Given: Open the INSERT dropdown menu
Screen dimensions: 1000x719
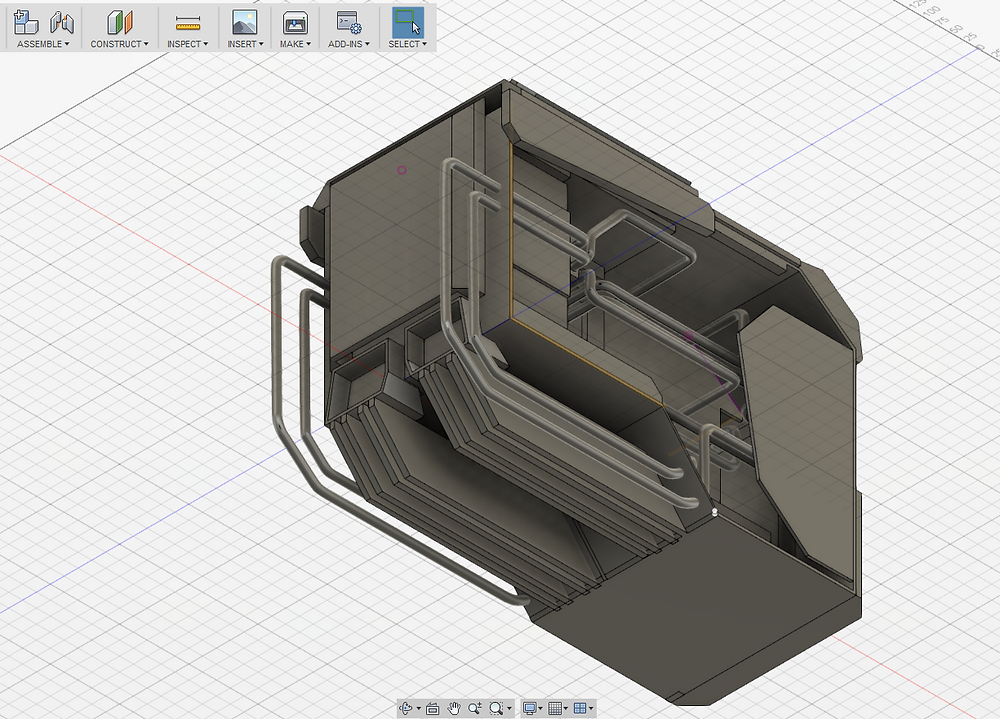Looking at the screenshot, I should pos(245,44).
